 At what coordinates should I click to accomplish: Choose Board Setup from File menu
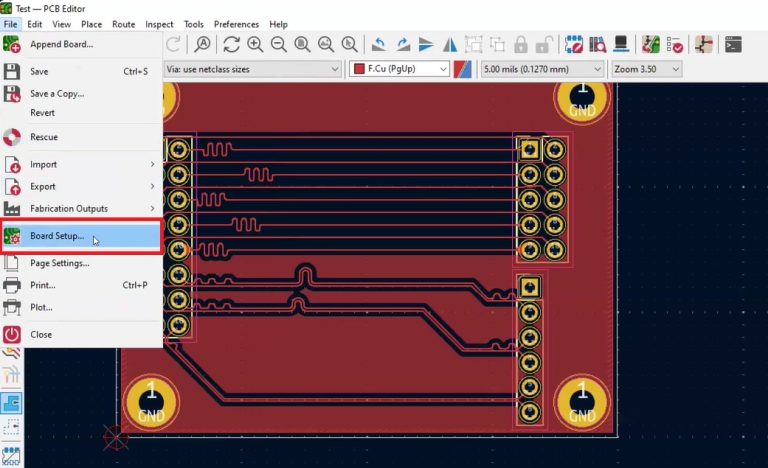point(81,236)
